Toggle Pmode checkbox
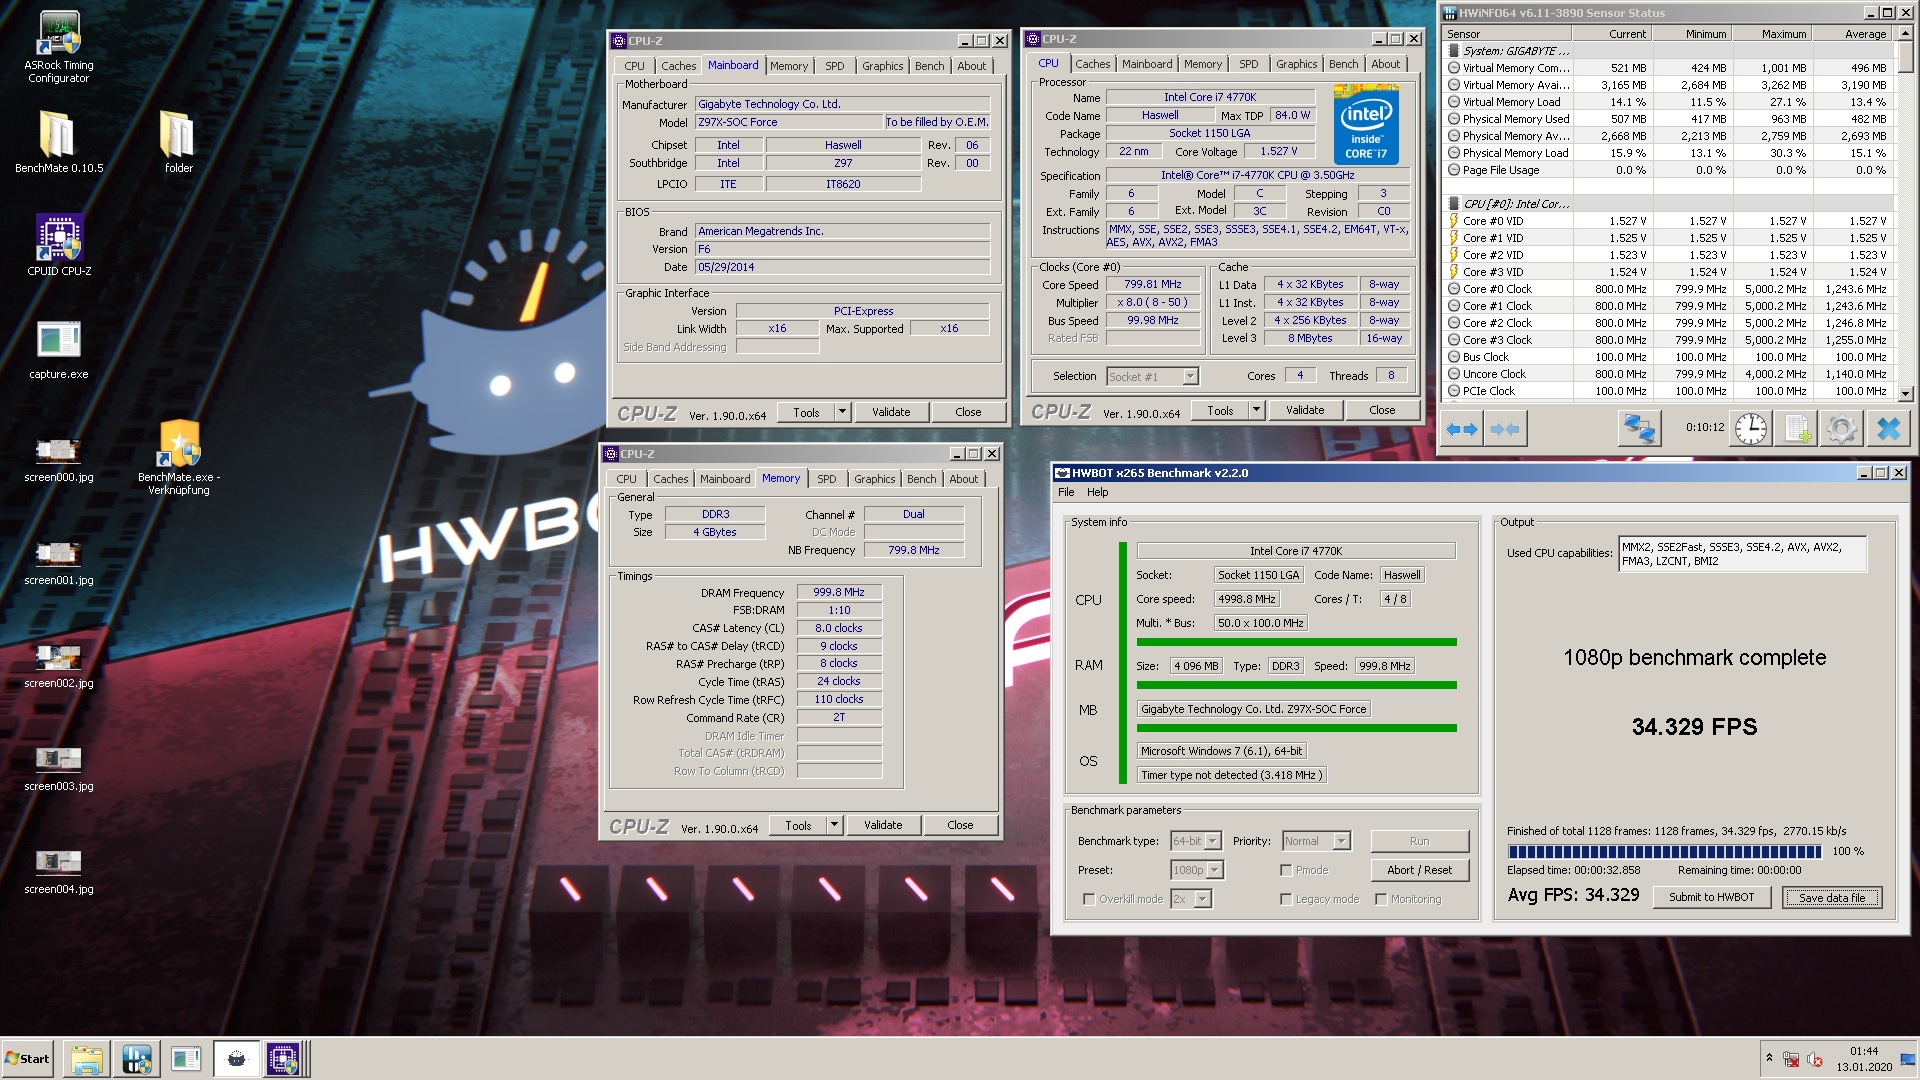1920x1080 pixels. [1286, 870]
